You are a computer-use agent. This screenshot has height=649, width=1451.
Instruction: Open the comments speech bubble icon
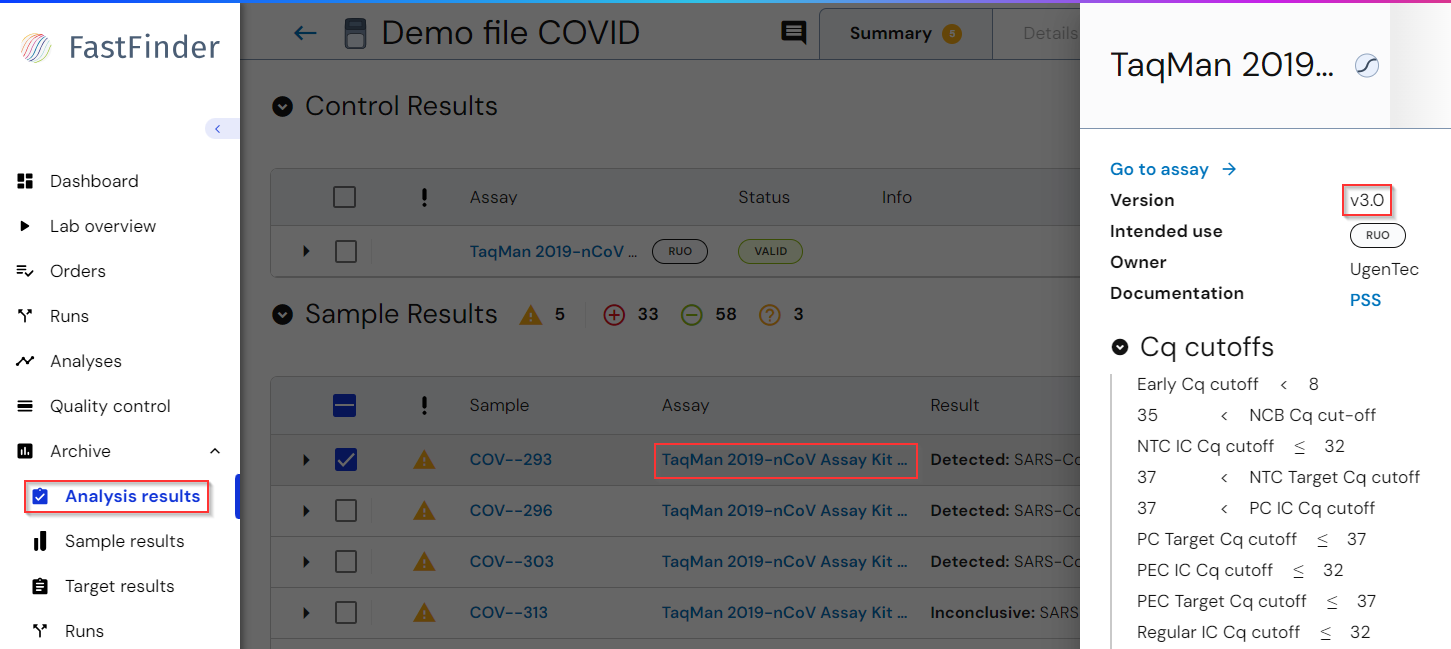pos(793,33)
